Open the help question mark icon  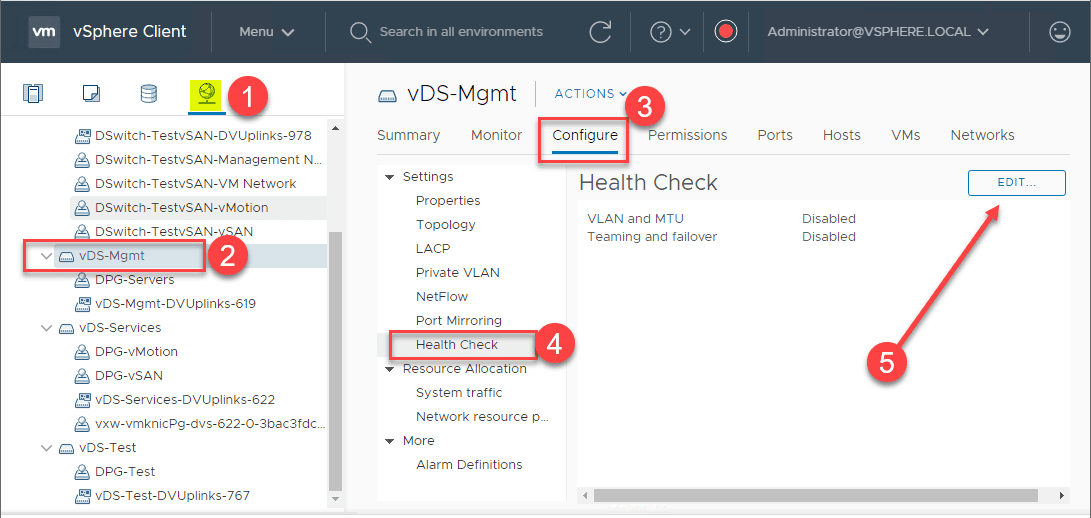(660, 32)
